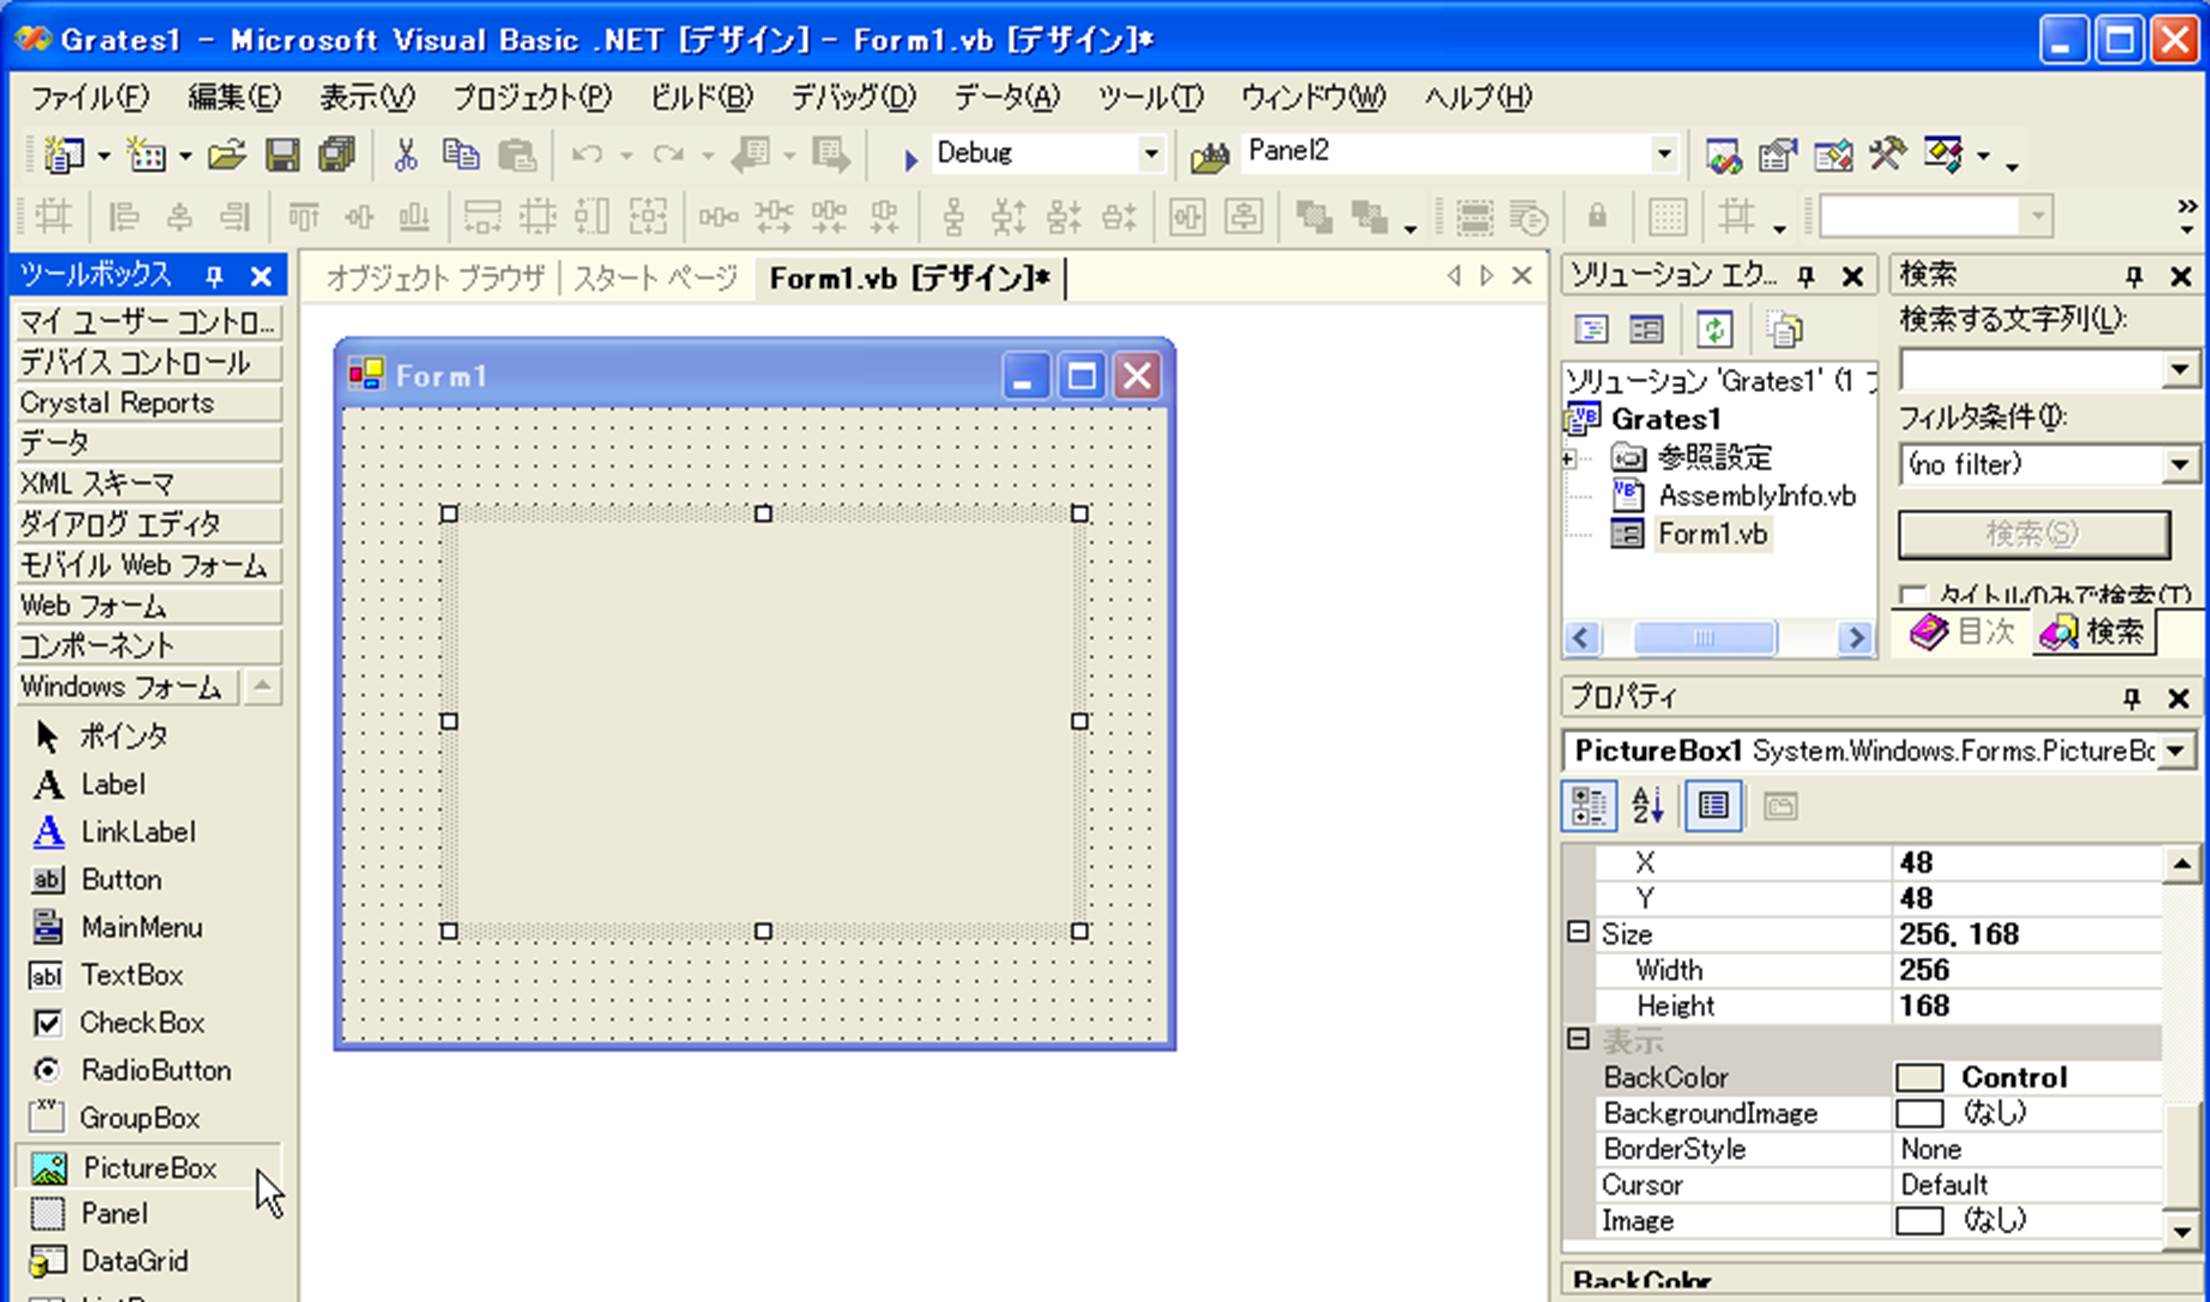Collapse the Size property node
The image size is (2210, 1302).
click(1578, 932)
